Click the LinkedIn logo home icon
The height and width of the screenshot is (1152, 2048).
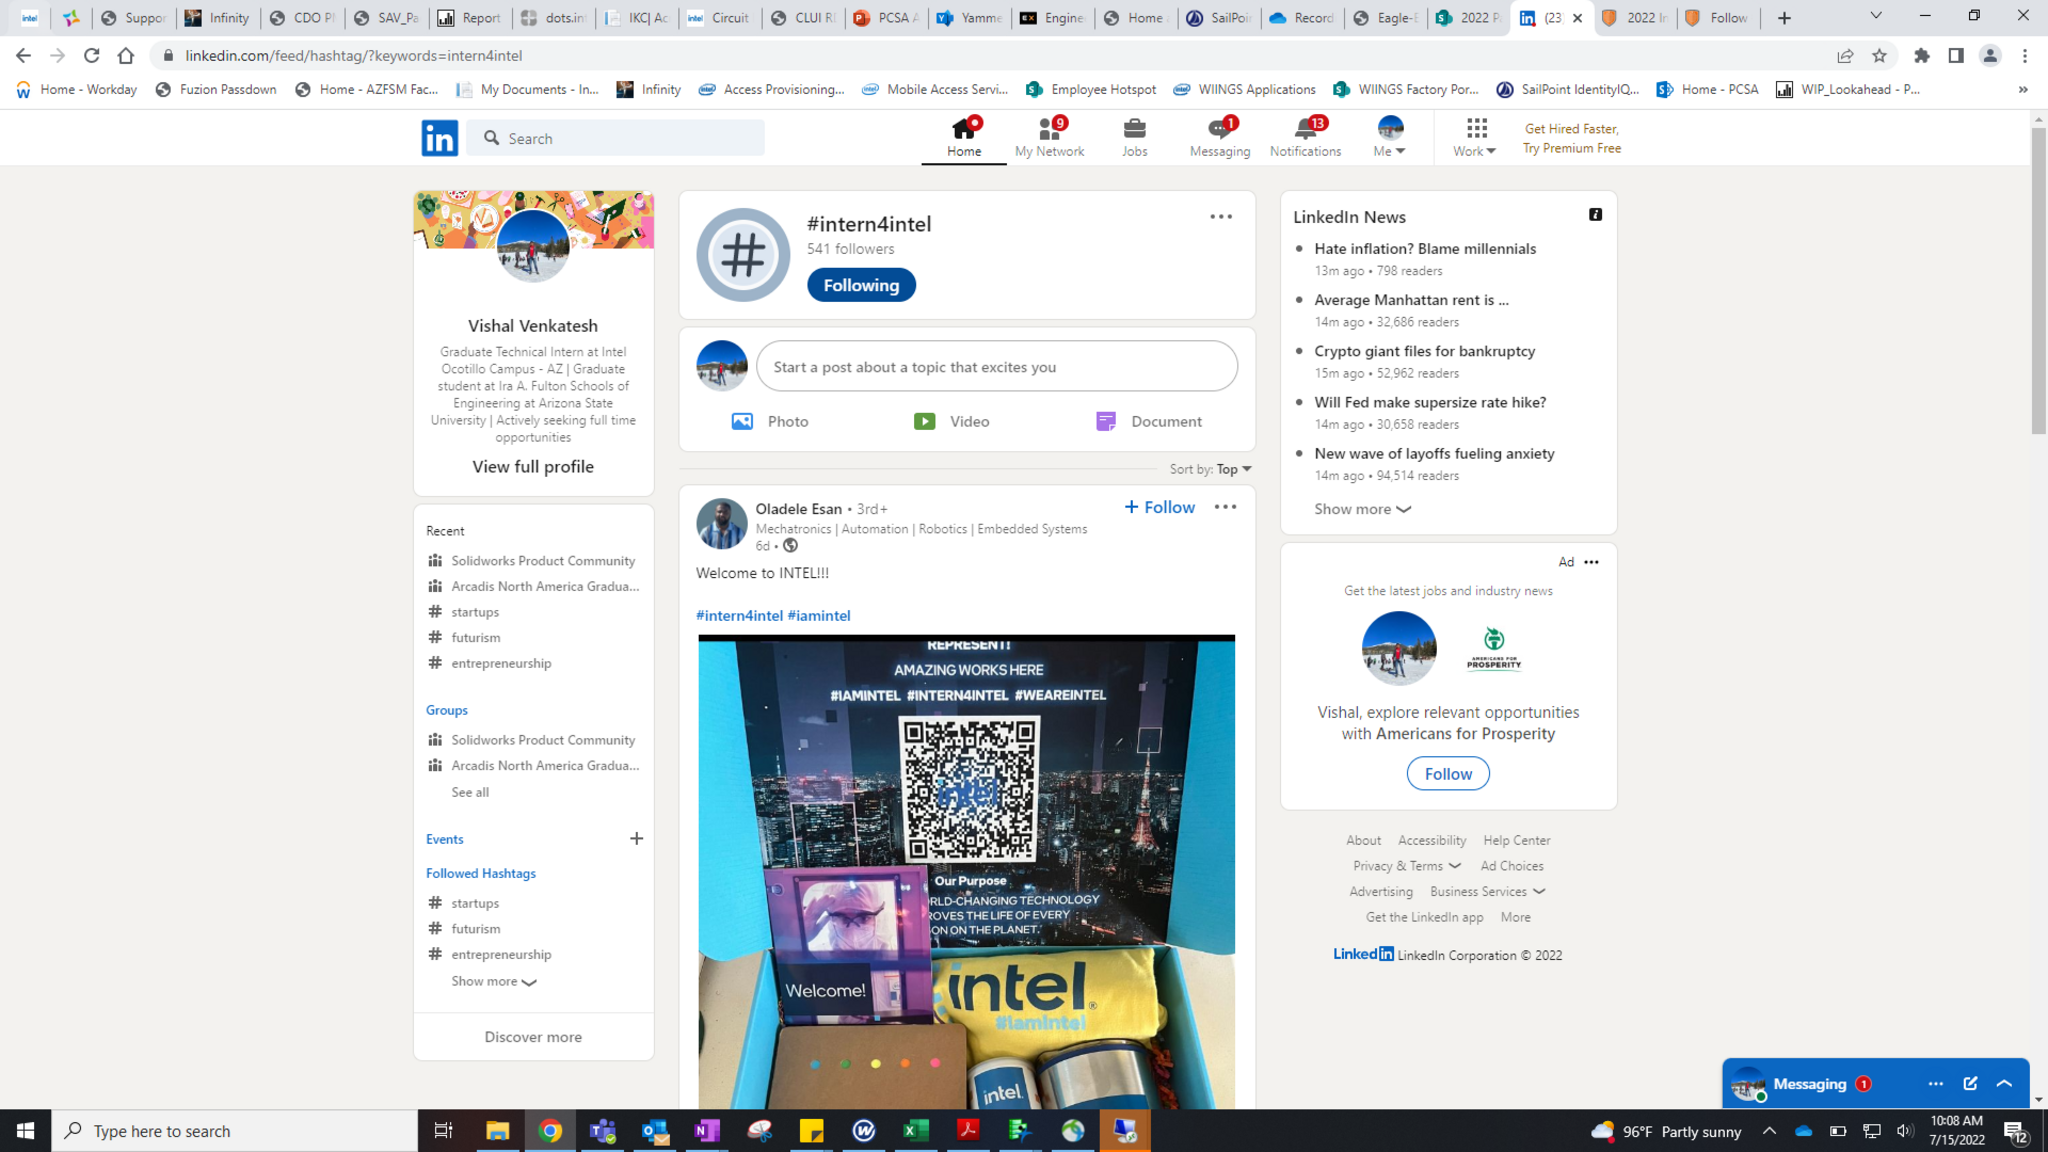[x=440, y=138]
